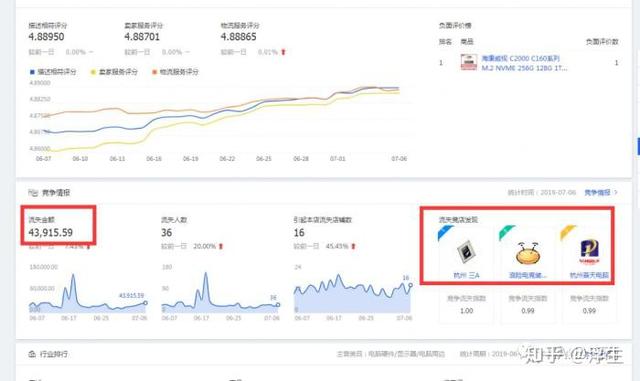The height and width of the screenshot is (381, 640).
Task: Toggle the orange 物流服务评分 legend series
Action: pos(175,72)
